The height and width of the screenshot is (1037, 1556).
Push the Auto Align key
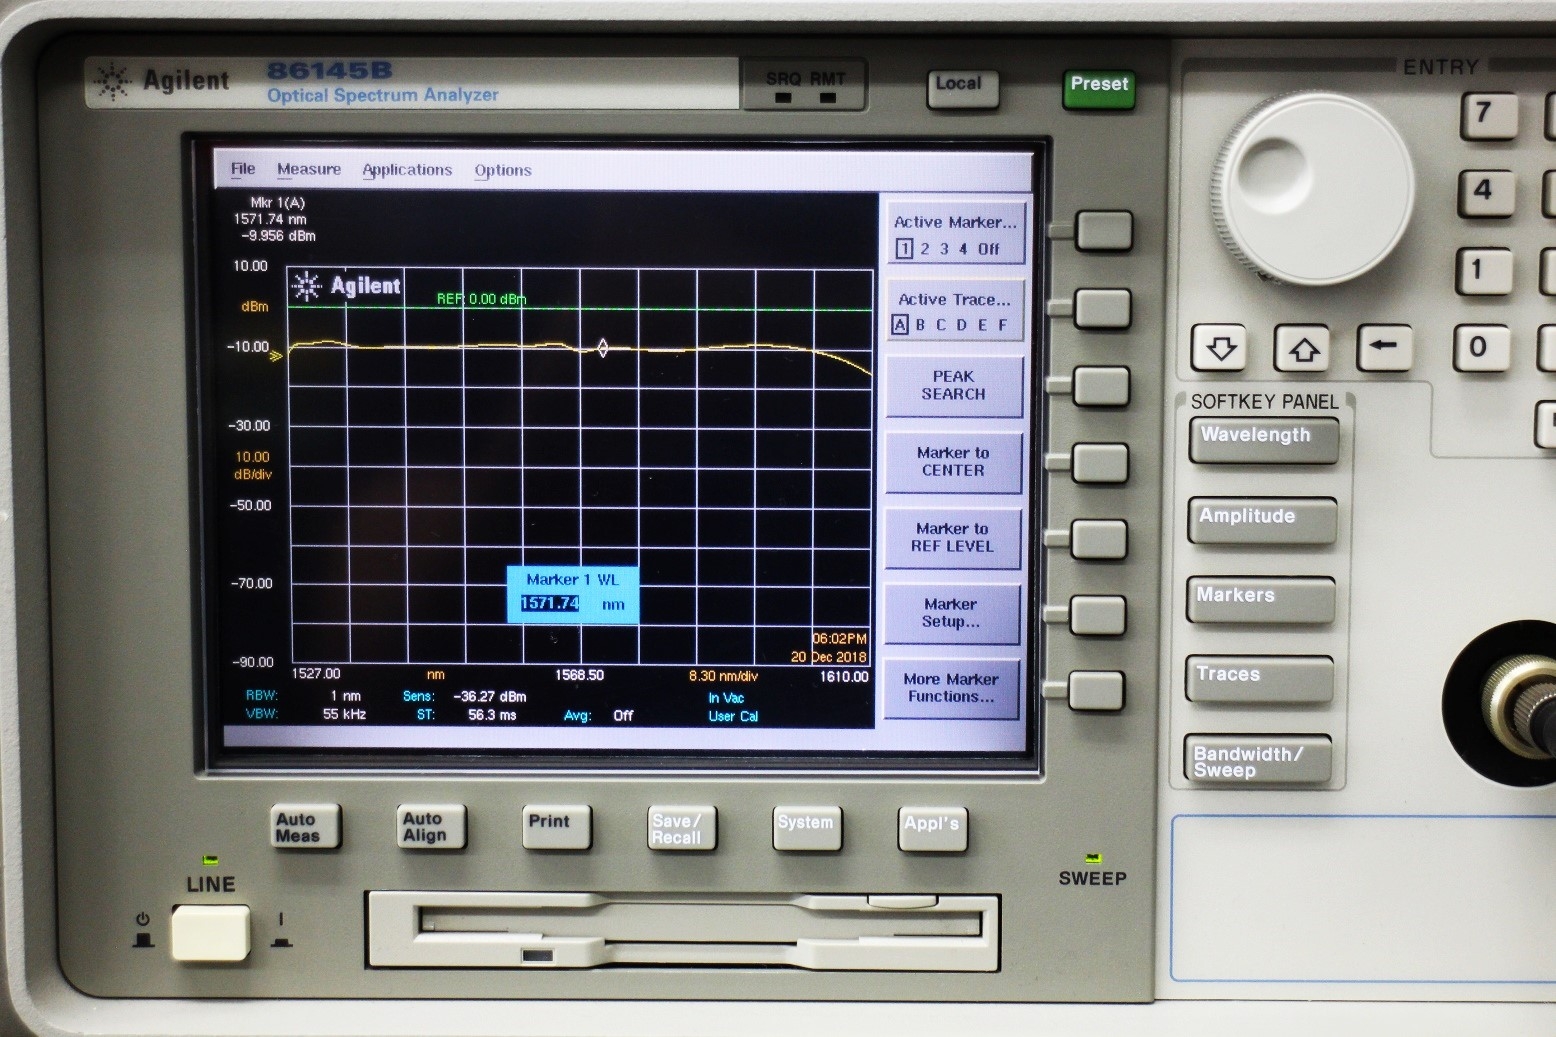click(x=431, y=827)
